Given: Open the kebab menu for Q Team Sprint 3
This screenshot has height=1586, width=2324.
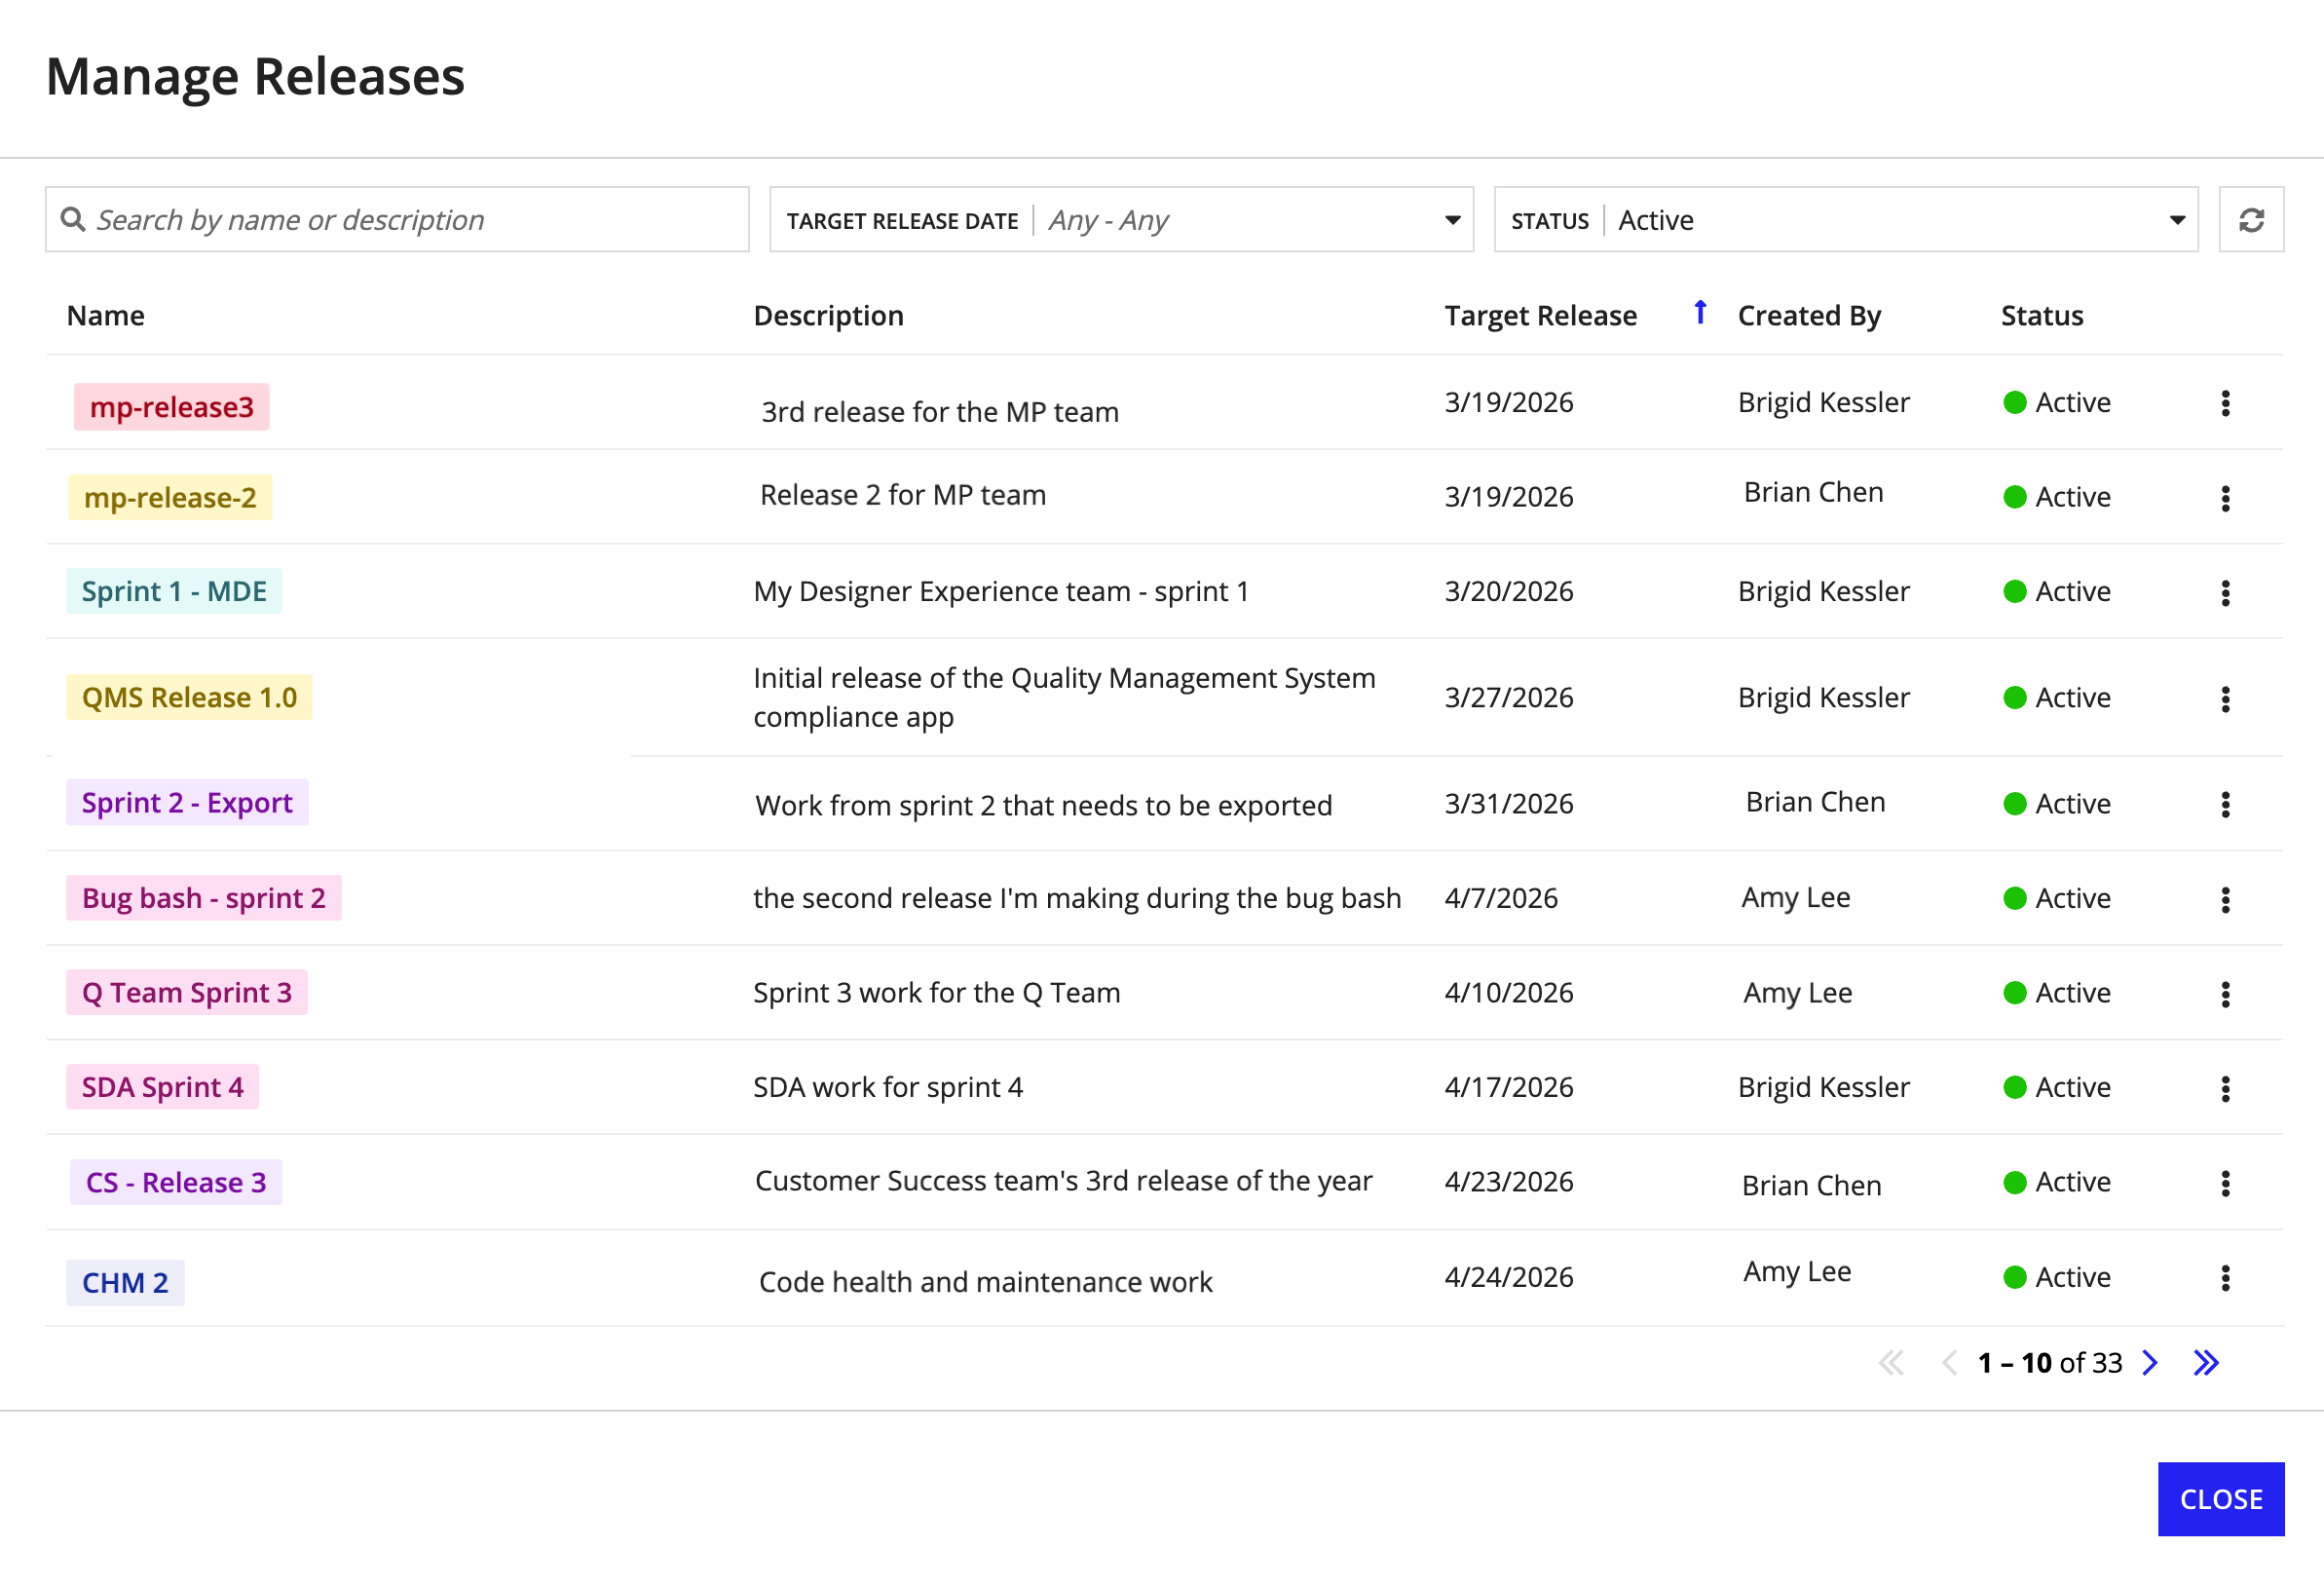Looking at the screenshot, I should point(2225,994).
